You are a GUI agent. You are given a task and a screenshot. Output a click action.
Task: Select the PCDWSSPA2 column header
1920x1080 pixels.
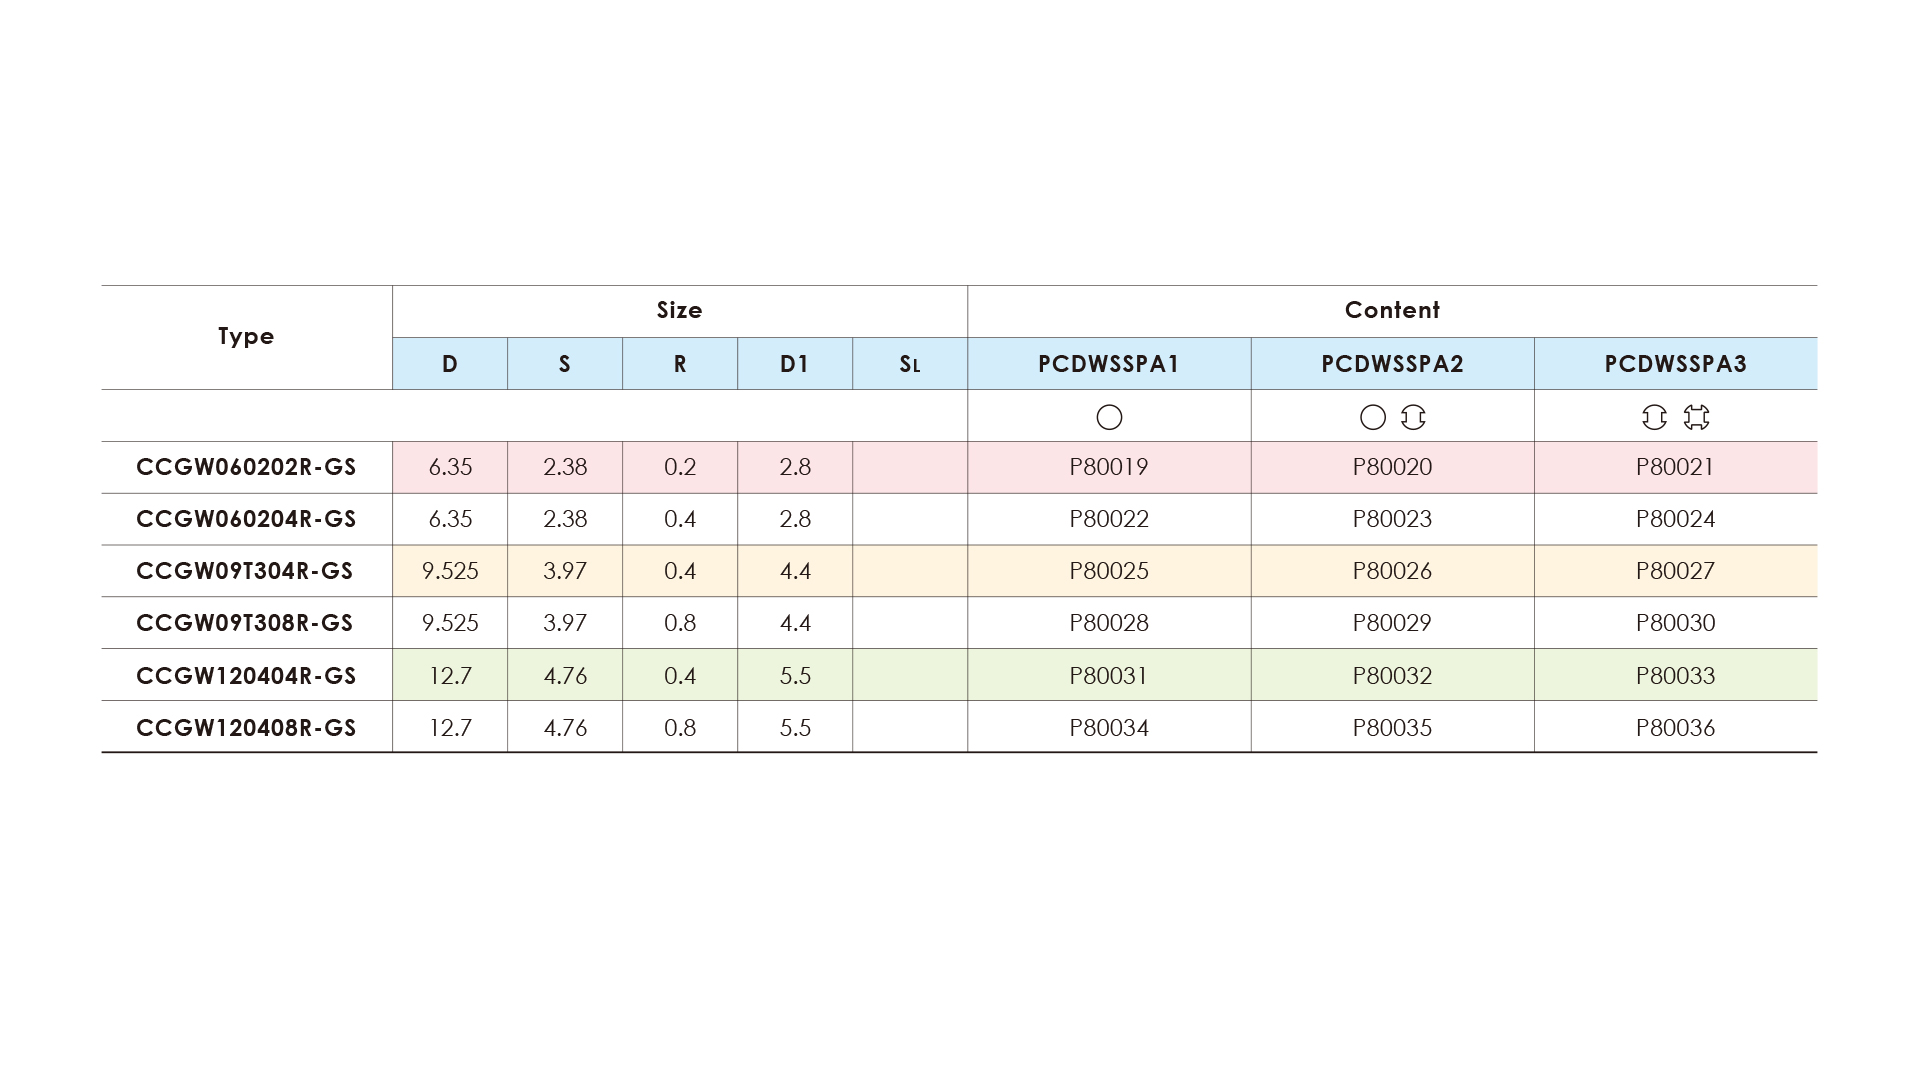pyautogui.click(x=1392, y=364)
